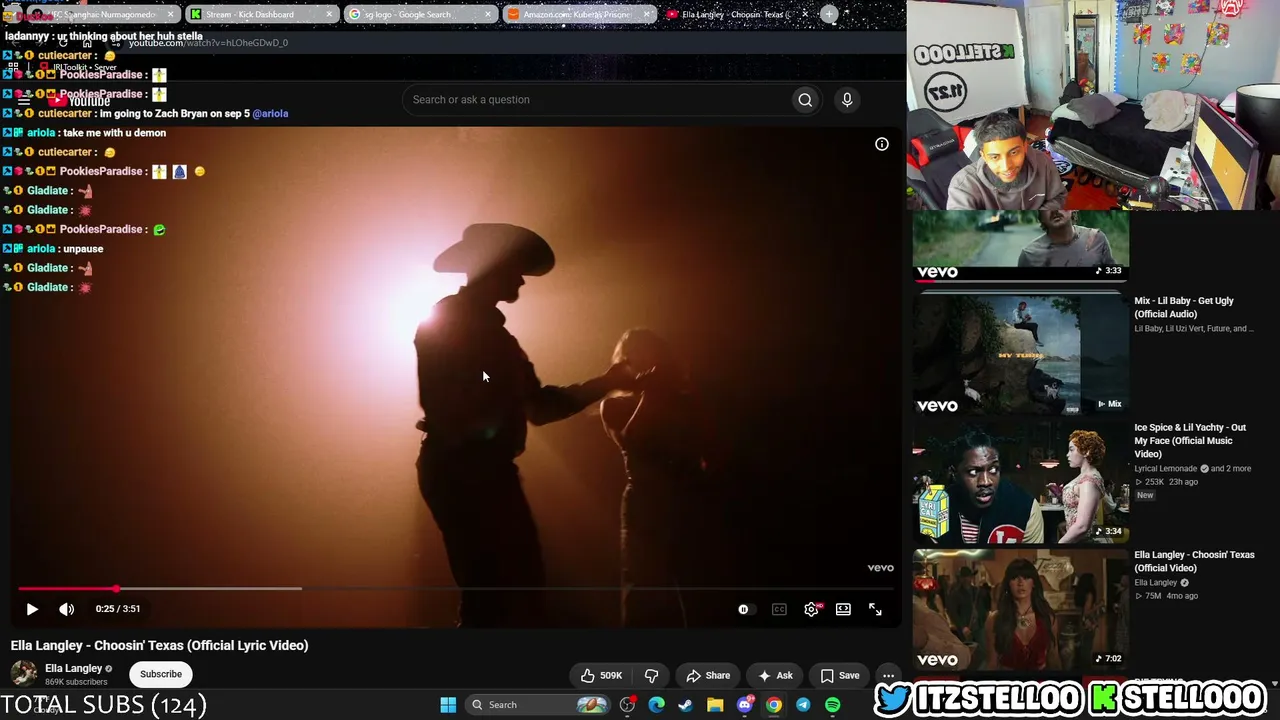Click the Windows taskbar Search box

538,705
